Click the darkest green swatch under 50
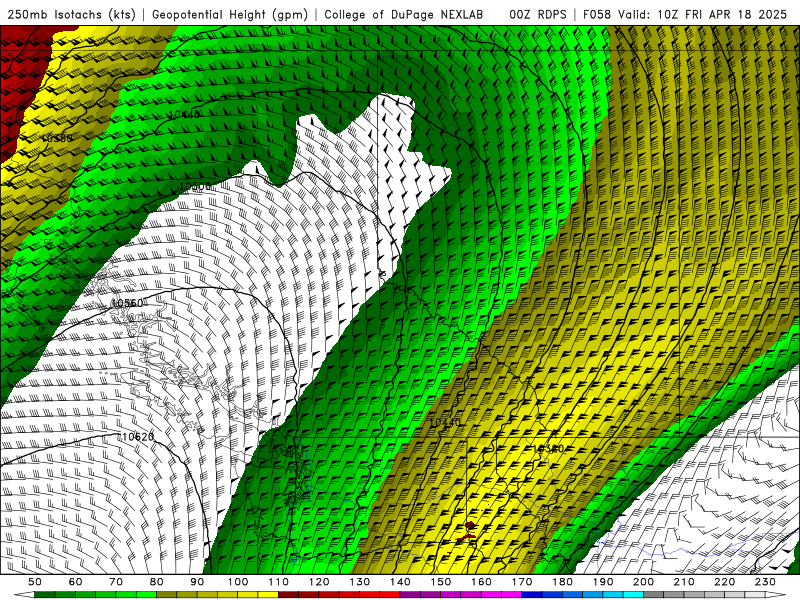This screenshot has width=800, height=600. [x=45, y=595]
